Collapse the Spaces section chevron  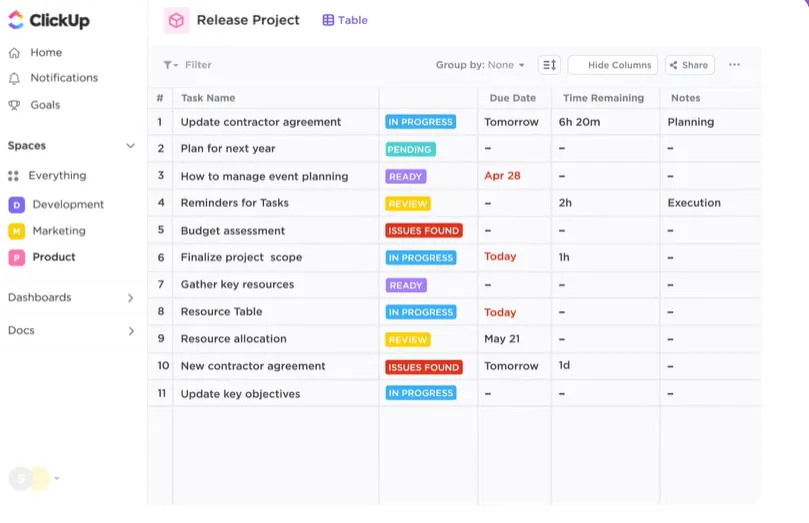point(131,146)
